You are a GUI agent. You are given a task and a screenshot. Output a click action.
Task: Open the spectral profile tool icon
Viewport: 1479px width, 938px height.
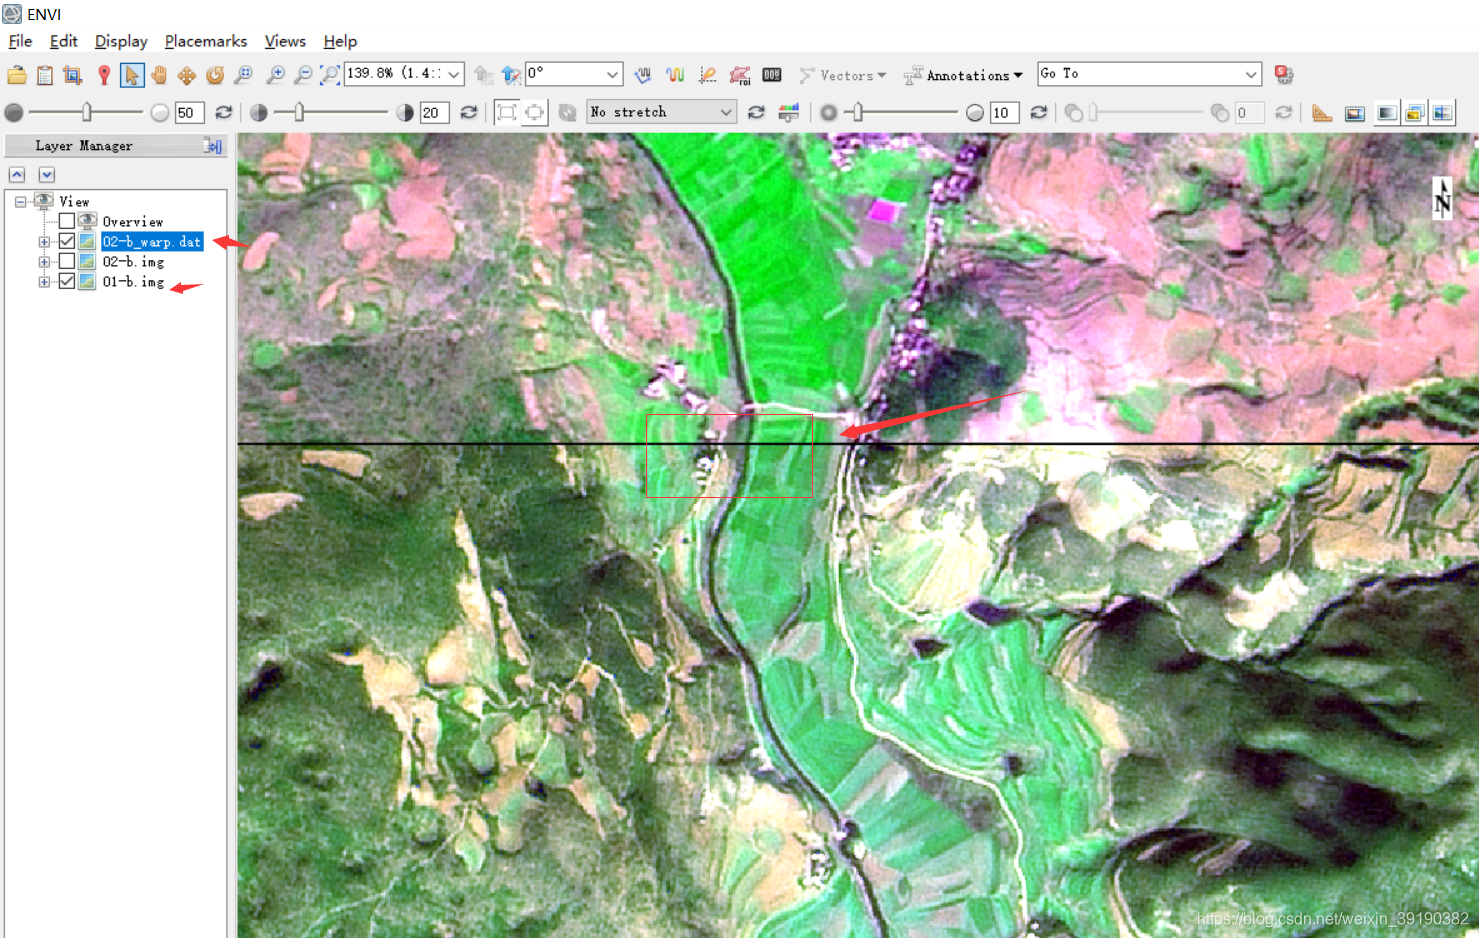point(675,75)
